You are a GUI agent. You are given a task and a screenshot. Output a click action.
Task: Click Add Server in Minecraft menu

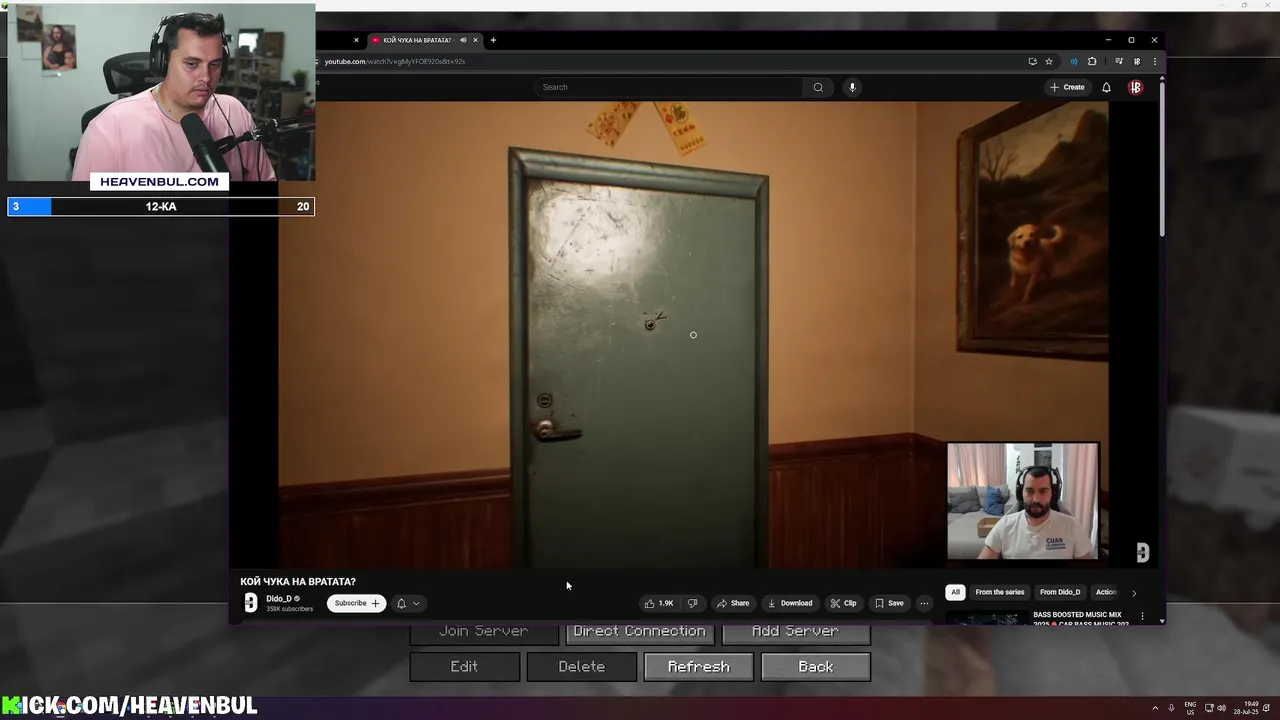796,632
